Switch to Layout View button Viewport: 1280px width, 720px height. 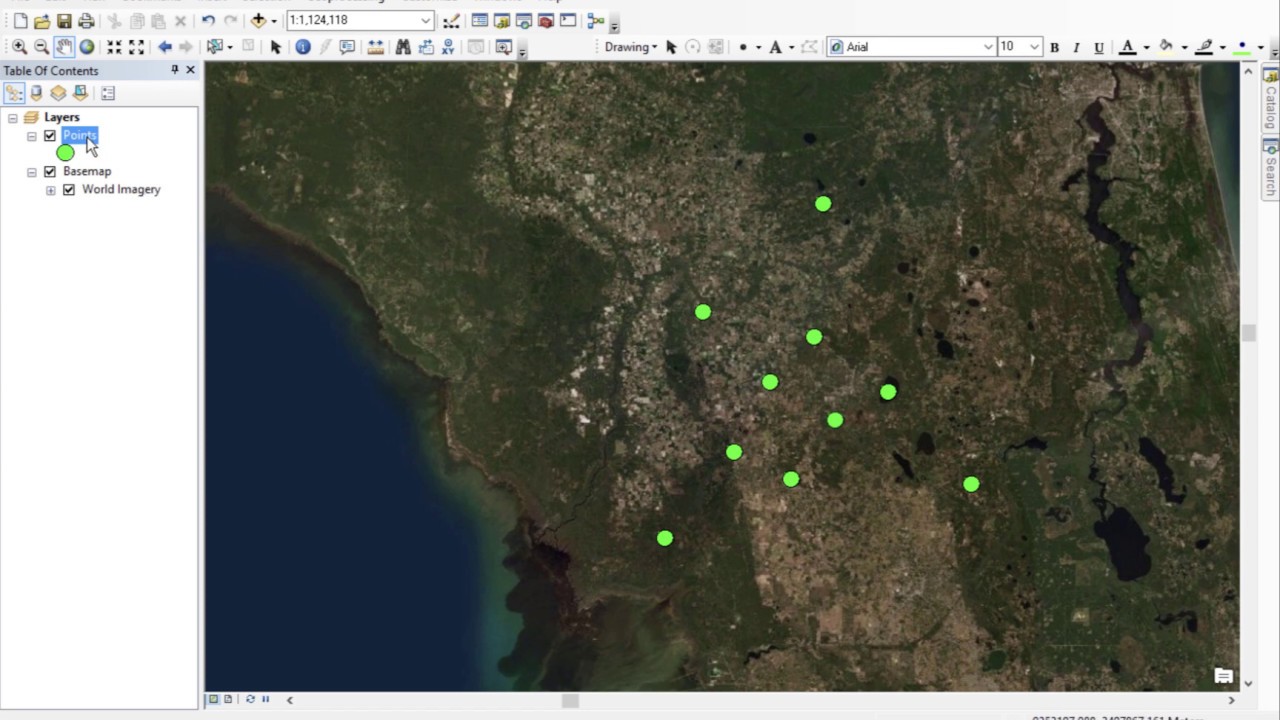(228, 700)
